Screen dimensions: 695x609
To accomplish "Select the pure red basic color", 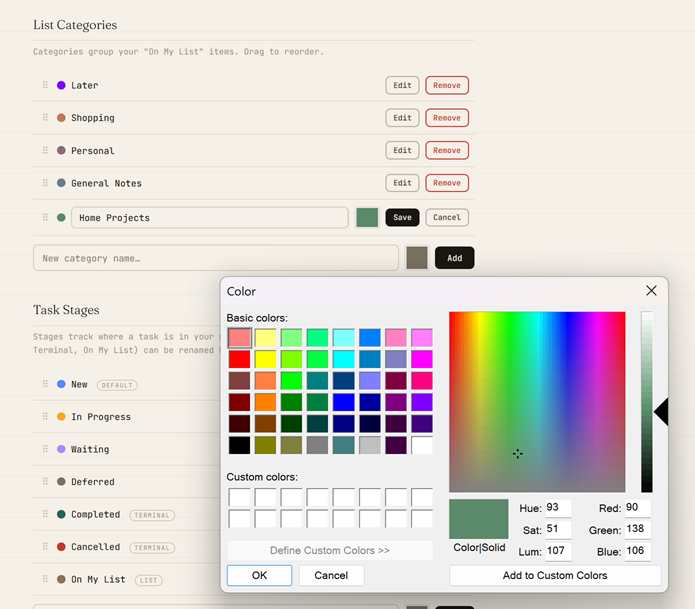I will coord(239,359).
